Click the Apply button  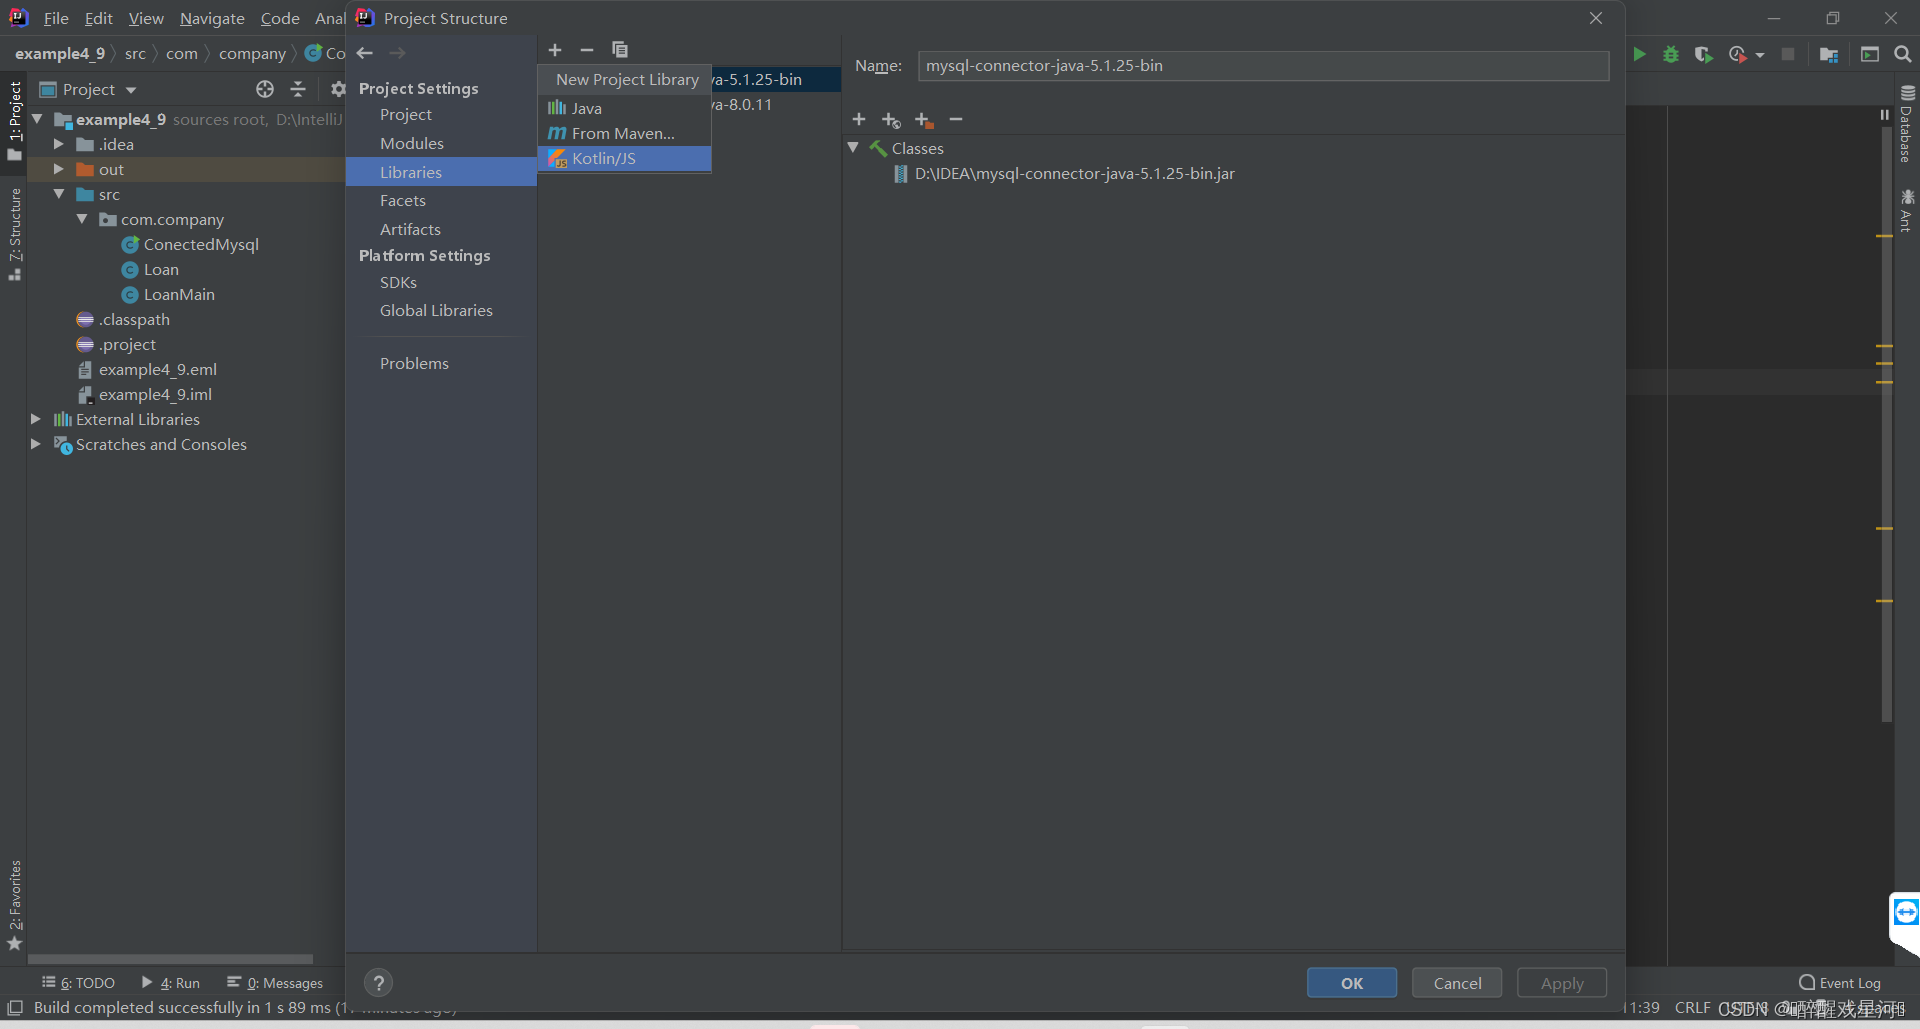tap(1561, 982)
